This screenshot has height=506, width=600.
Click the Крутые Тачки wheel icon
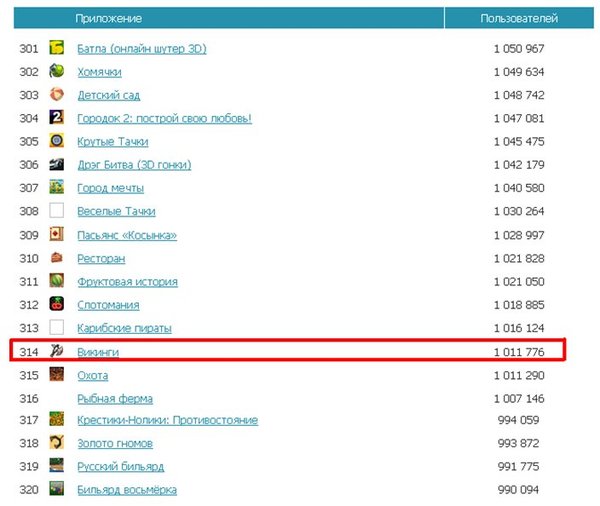pos(57,140)
